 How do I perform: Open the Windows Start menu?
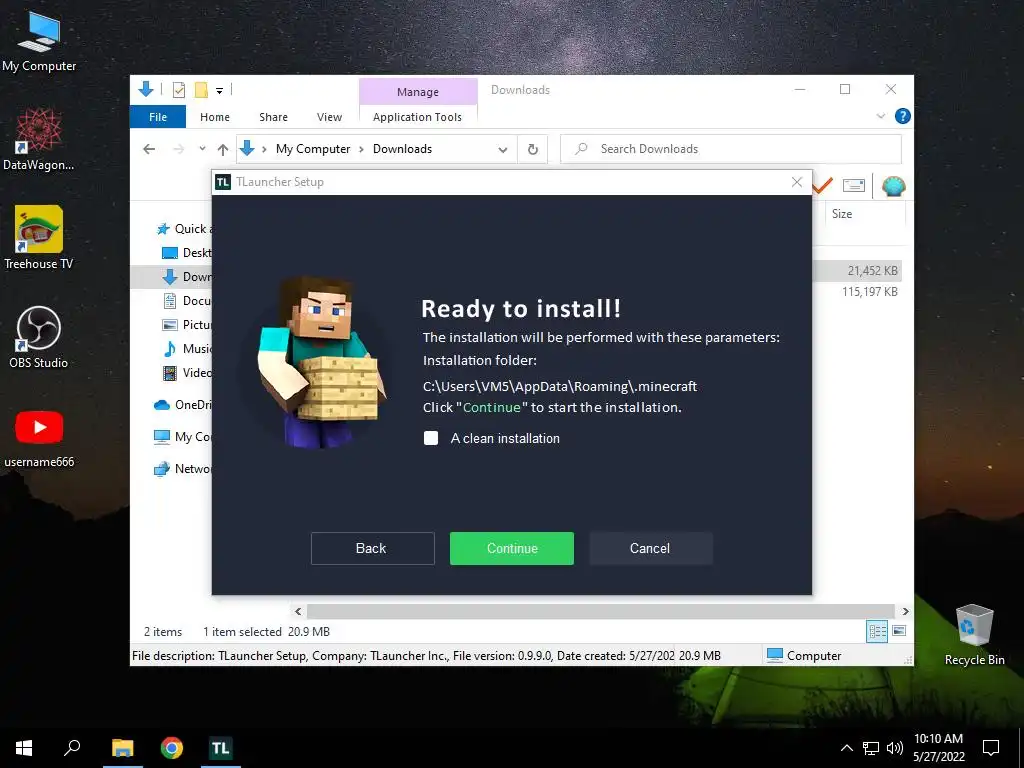[x=24, y=748]
